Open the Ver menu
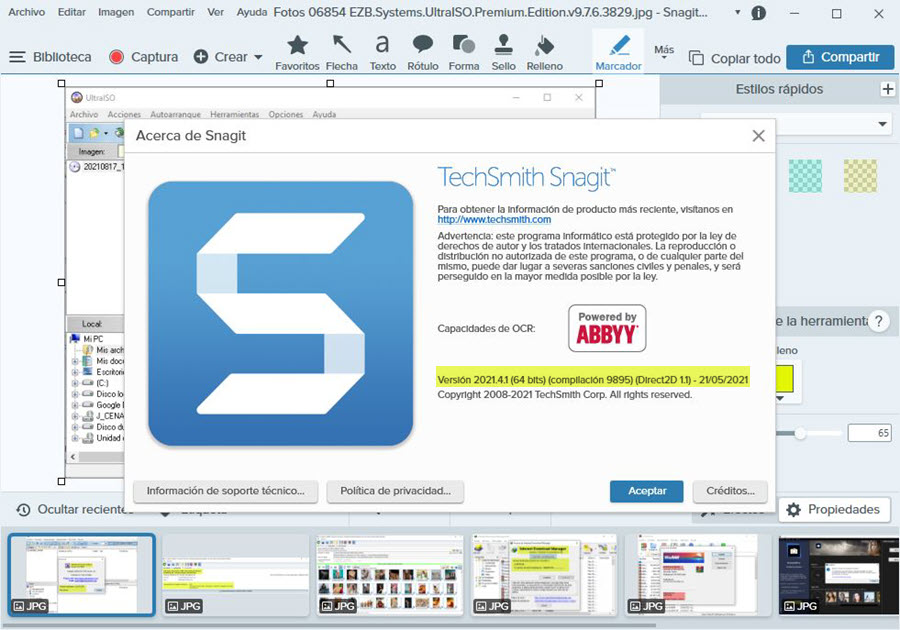This screenshot has height=630, width=900. tap(215, 12)
